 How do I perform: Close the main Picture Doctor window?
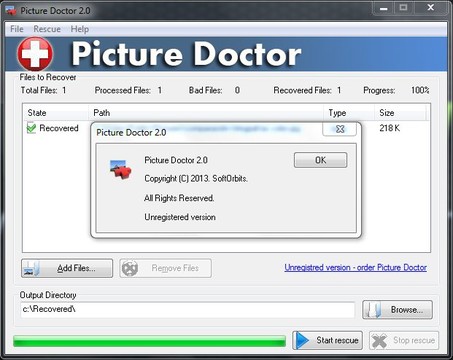(431, 8)
